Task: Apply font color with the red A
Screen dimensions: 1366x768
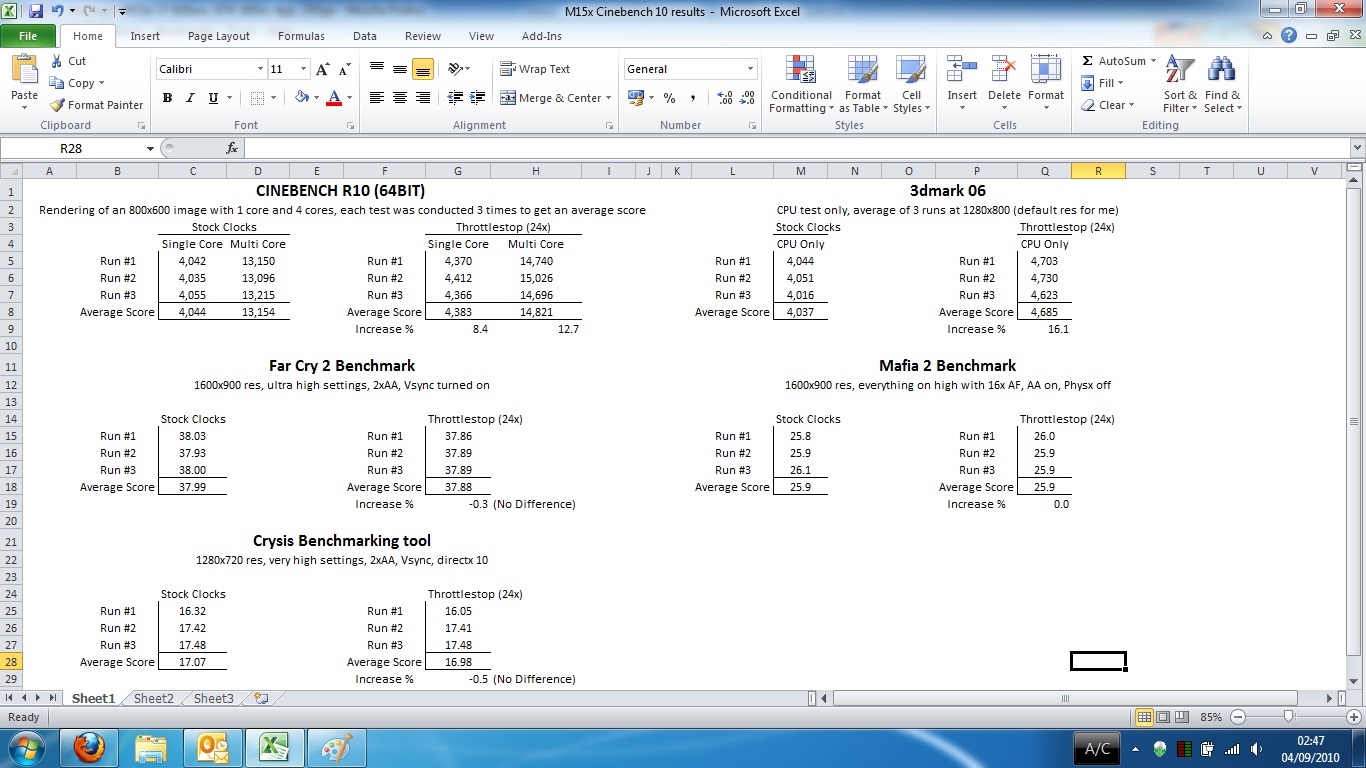Action: point(334,98)
